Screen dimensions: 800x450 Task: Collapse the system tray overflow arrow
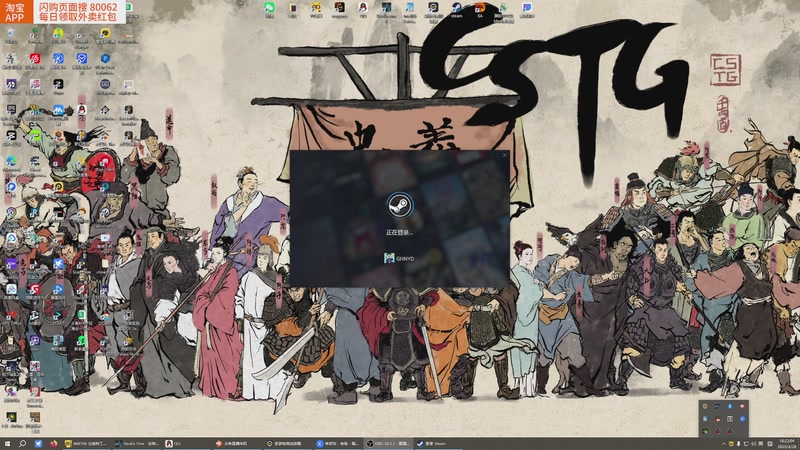pyautogui.click(x=723, y=444)
